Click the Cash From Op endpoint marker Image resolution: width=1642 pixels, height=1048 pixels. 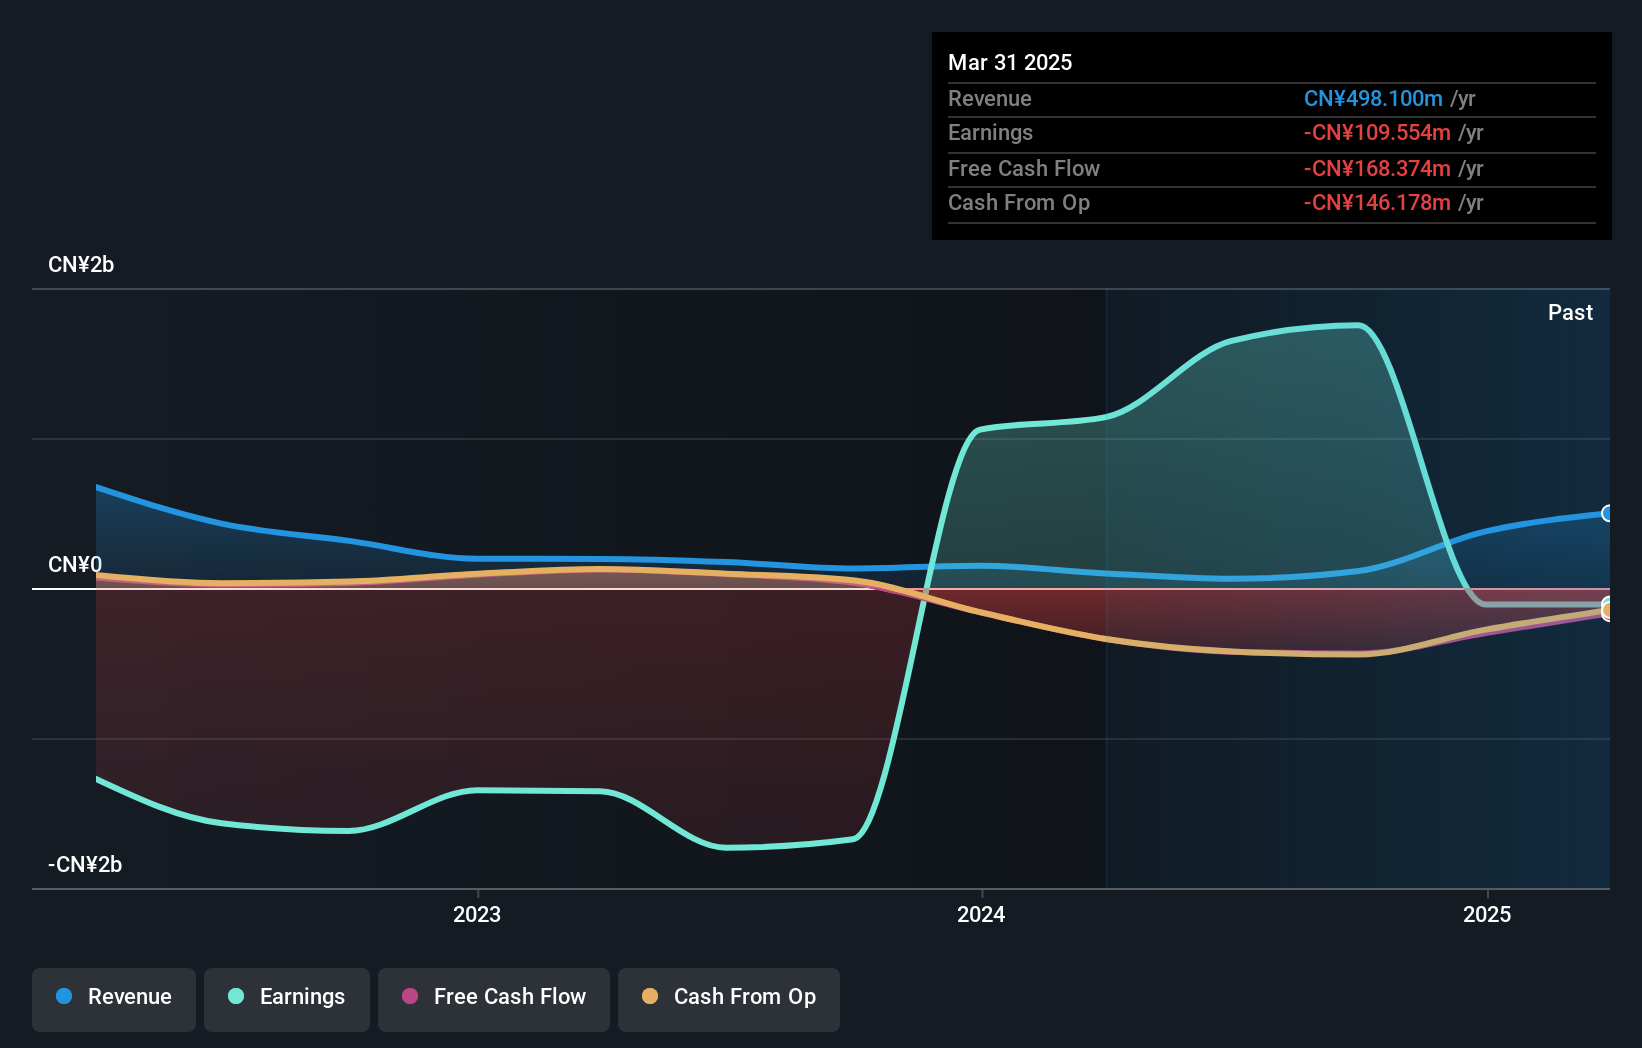1608,610
